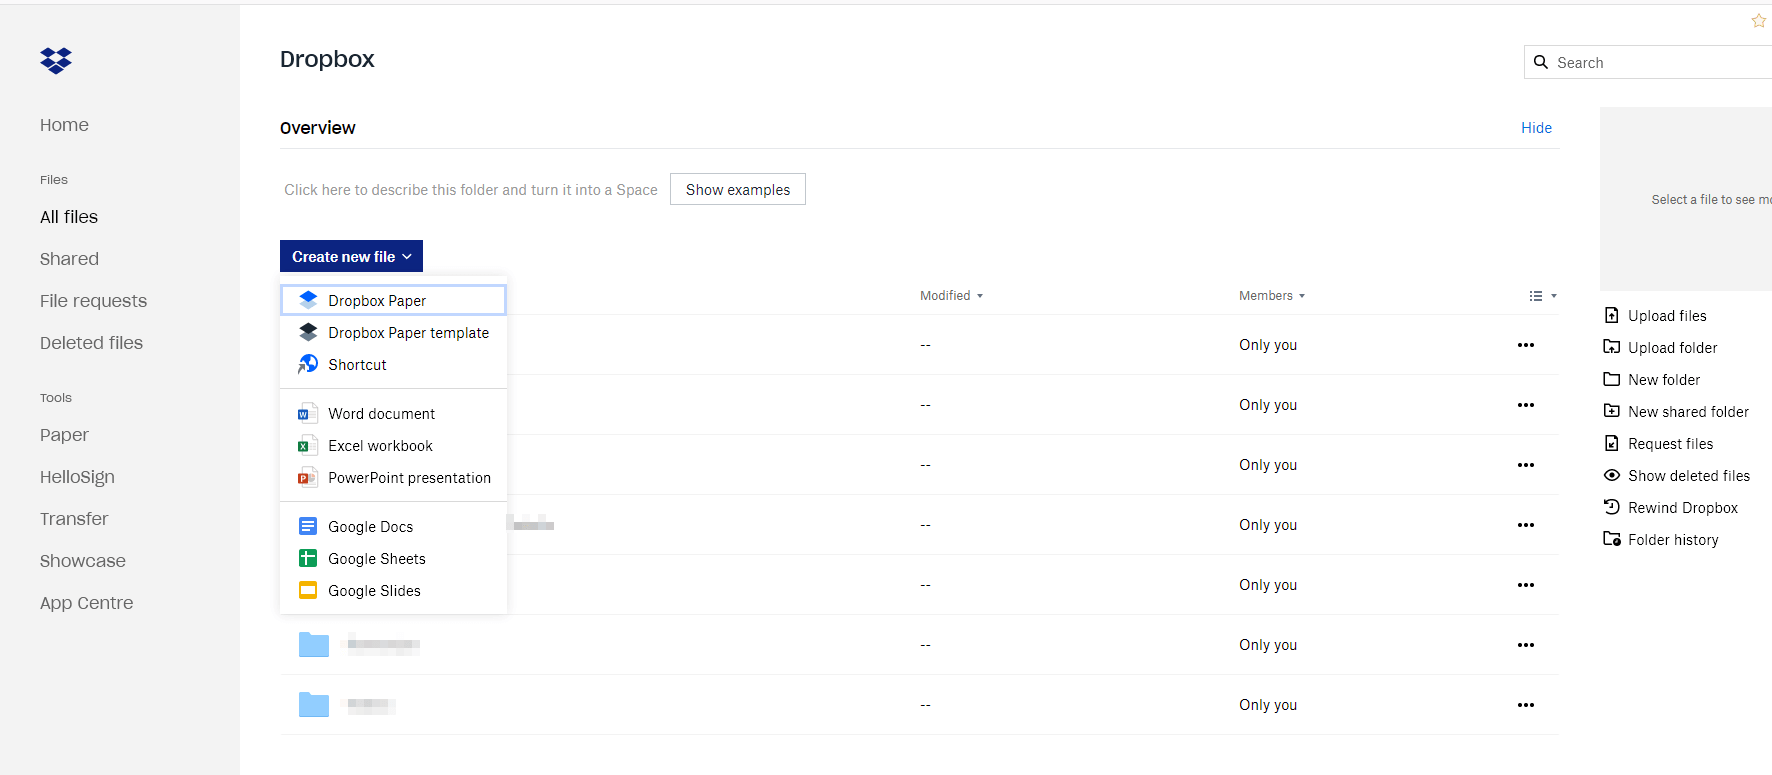The image size is (1772, 775).
Task: Click the Show examples button
Action: click(x=738, y=189)
